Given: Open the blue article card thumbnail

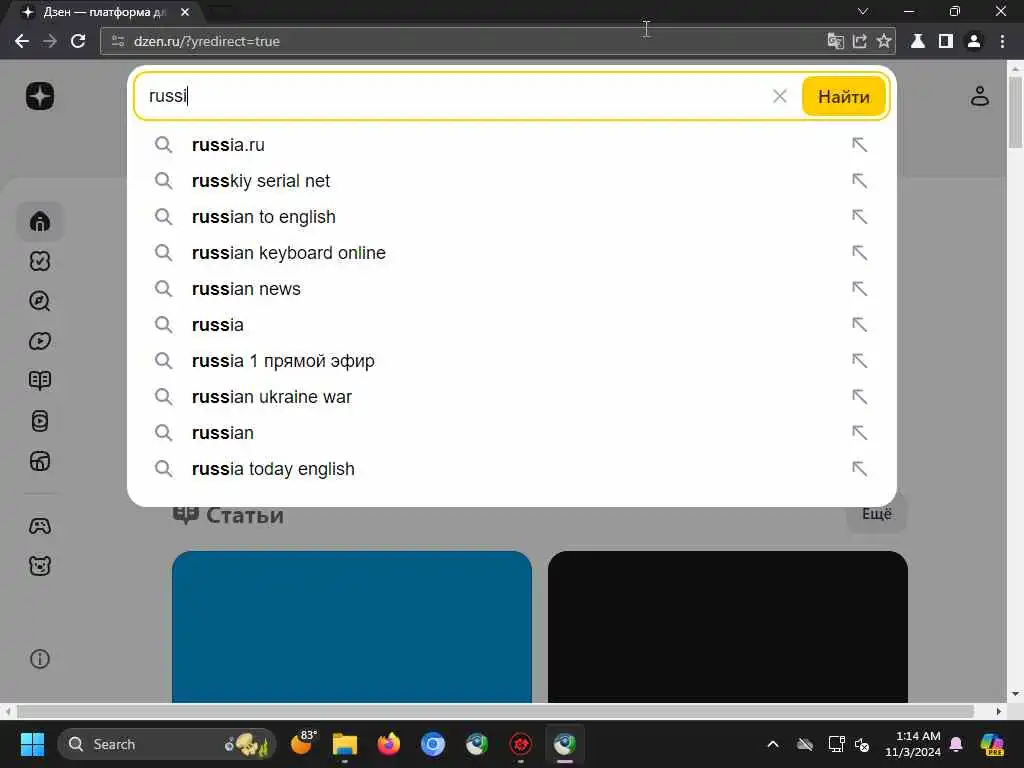Looking at the screenshot, I should pyautogui.click(x=352, y=627).
